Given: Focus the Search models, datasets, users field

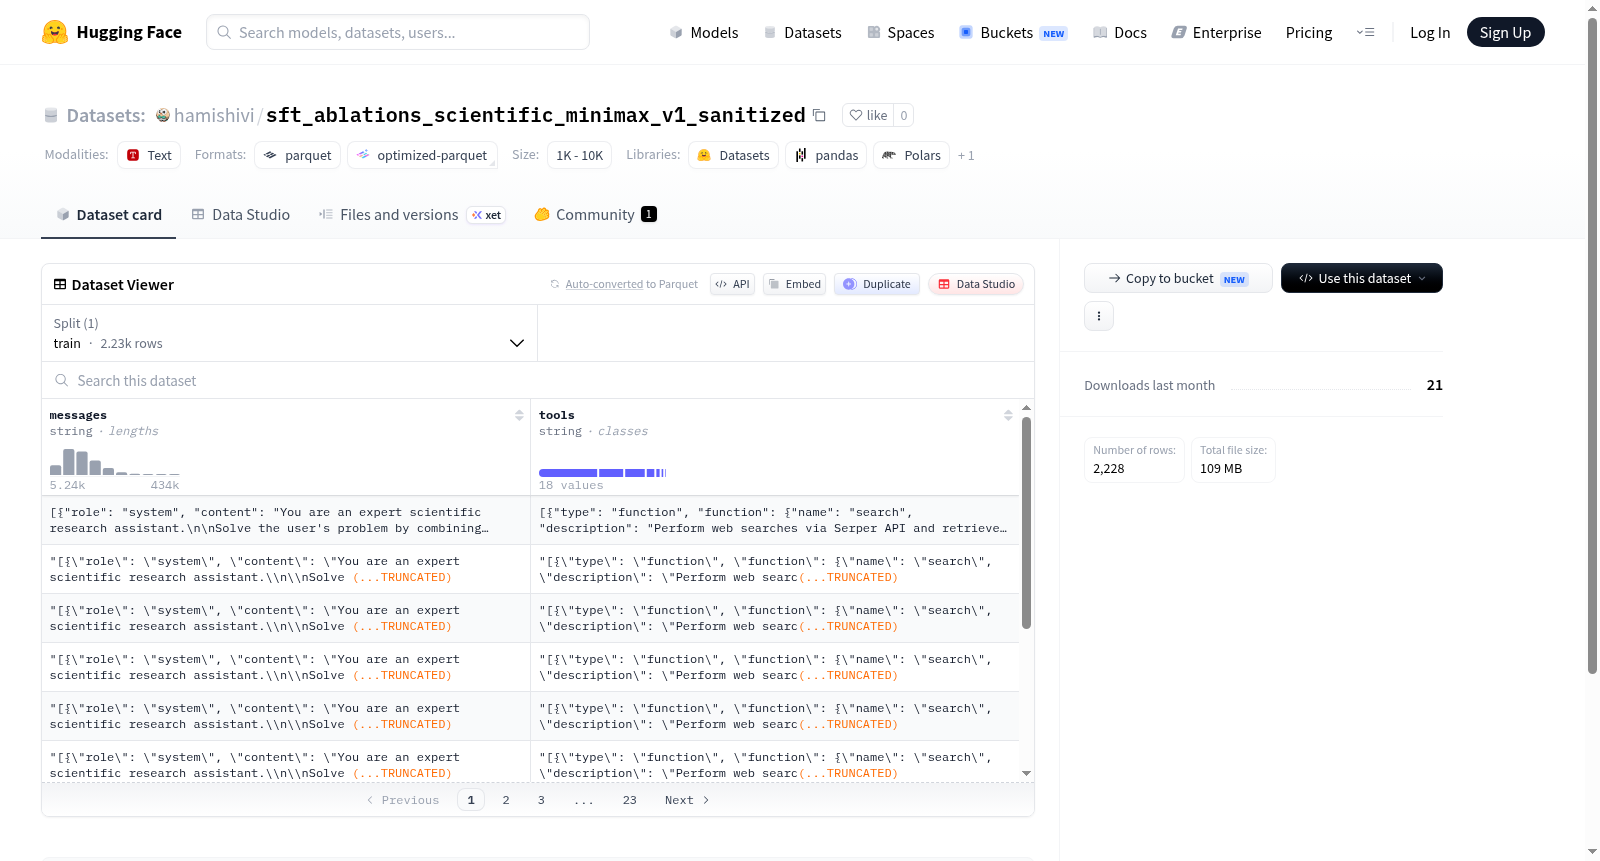Looking at the screenshot, I should [398, 32].
